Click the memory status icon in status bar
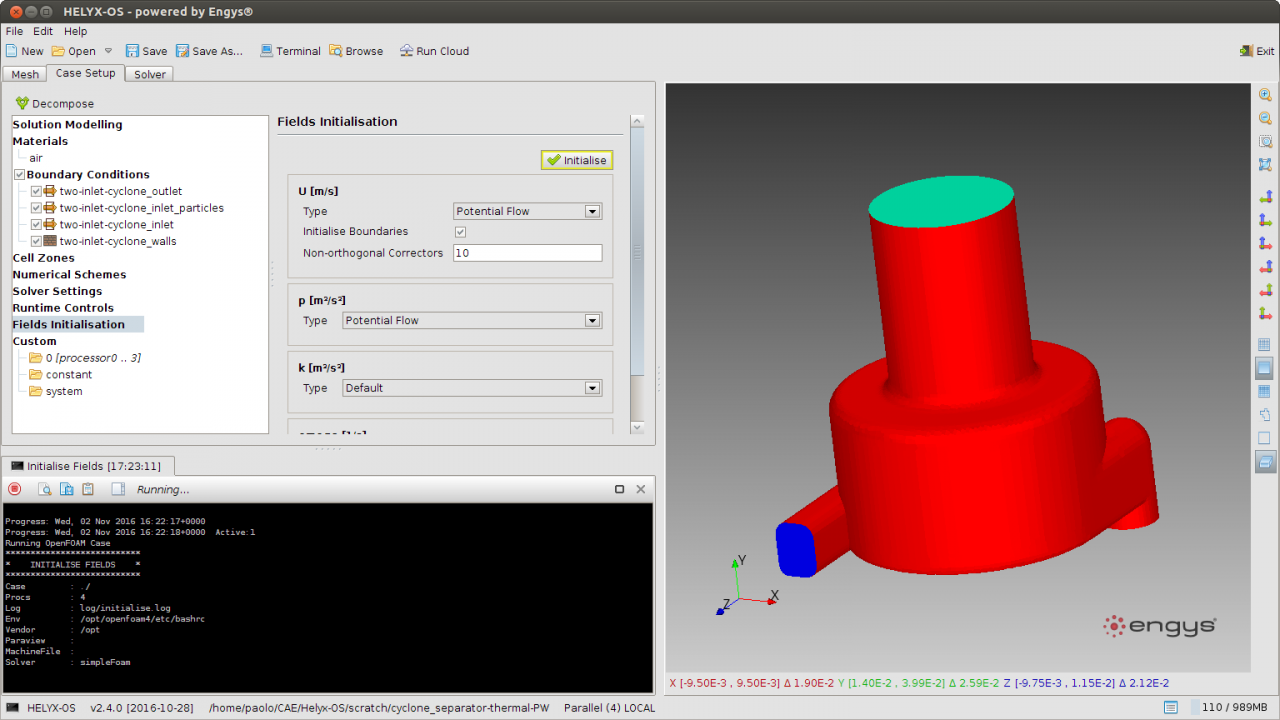 point(1170,708)
